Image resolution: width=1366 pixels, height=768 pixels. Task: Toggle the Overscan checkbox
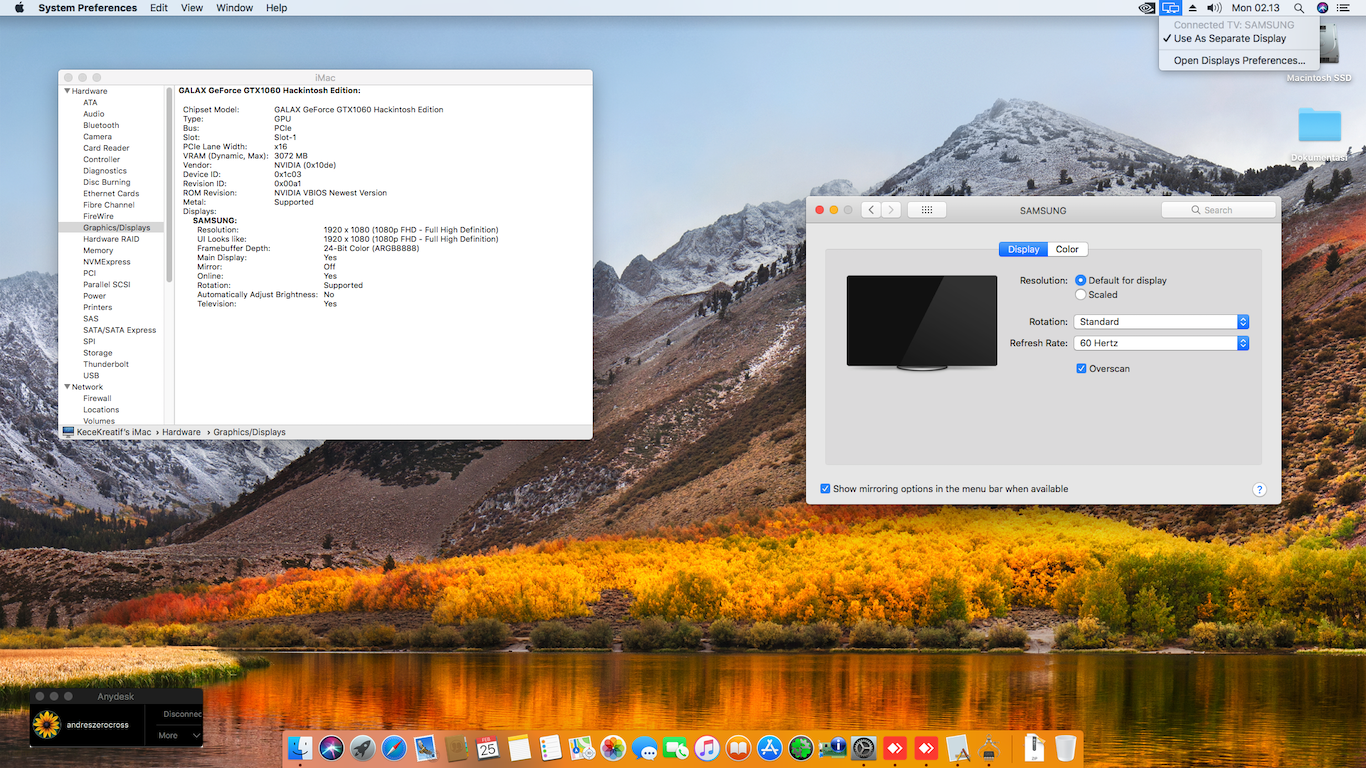click(1082, 369)
